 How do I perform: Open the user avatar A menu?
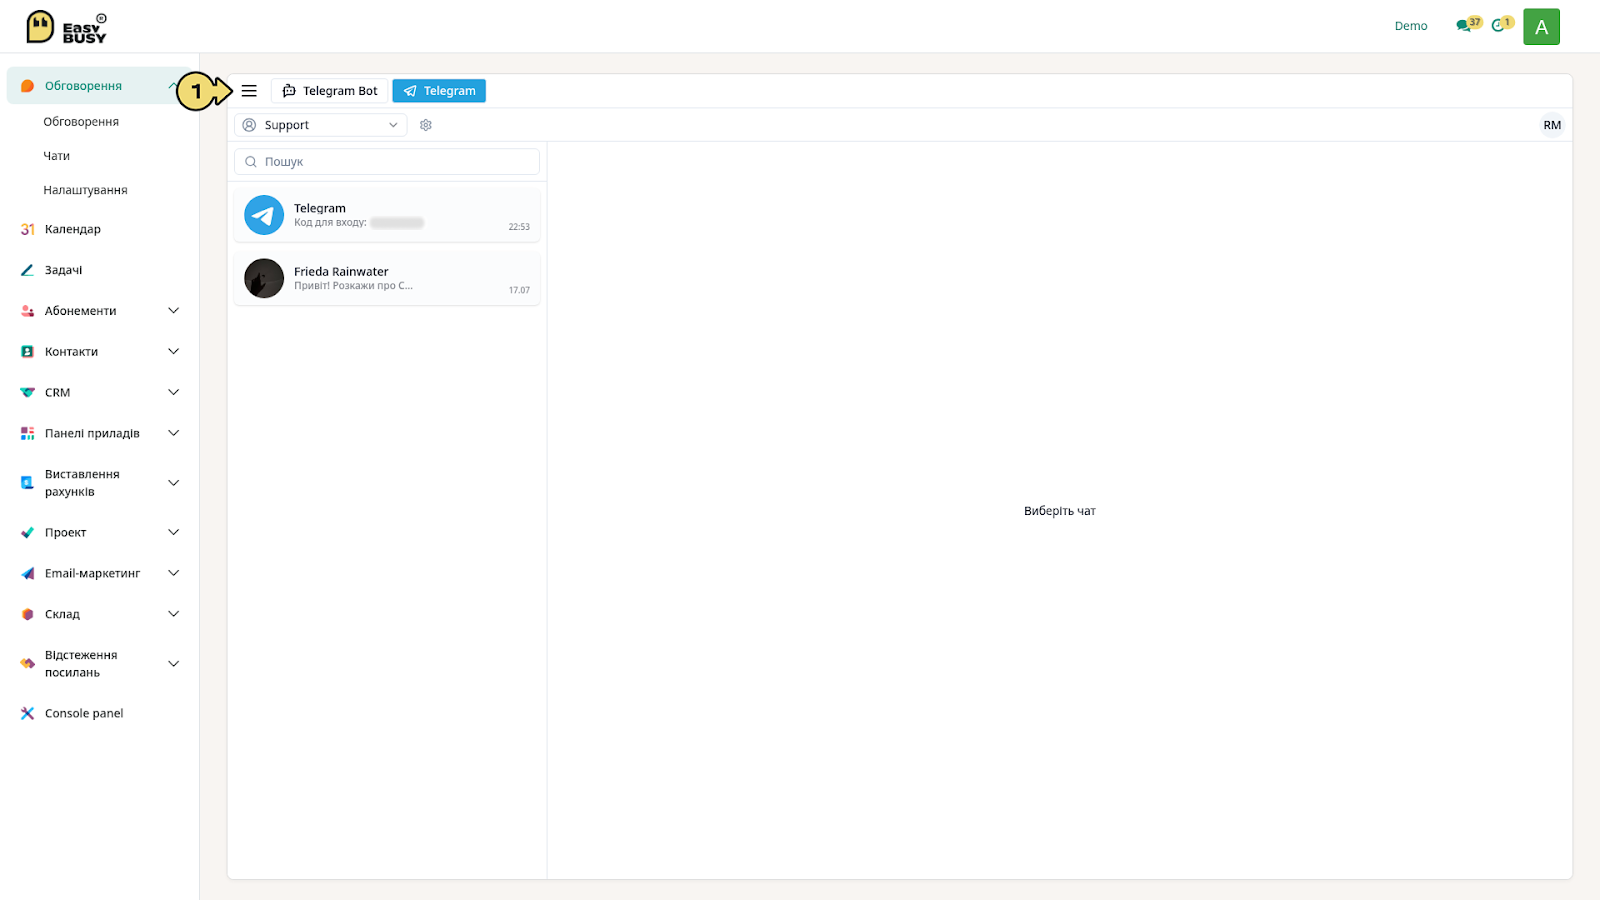pyautogui.click(x=1541, y=27)
